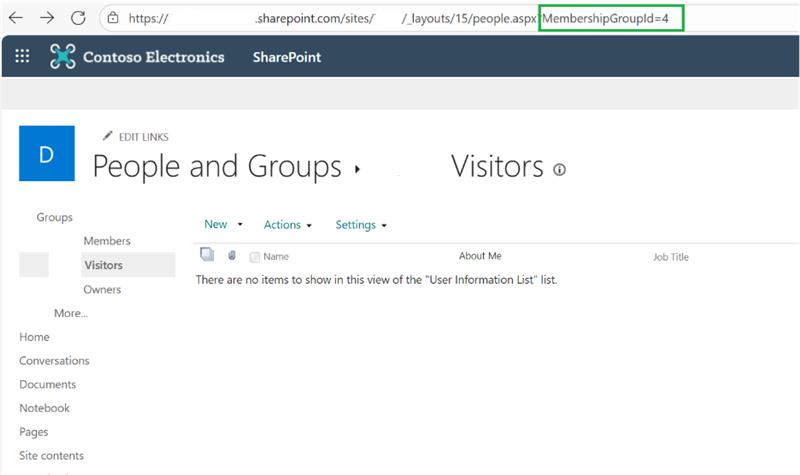Click the Contoso Electronics drone logo
The height and width of the screenshot is (475, 800).
pos(63,56)
